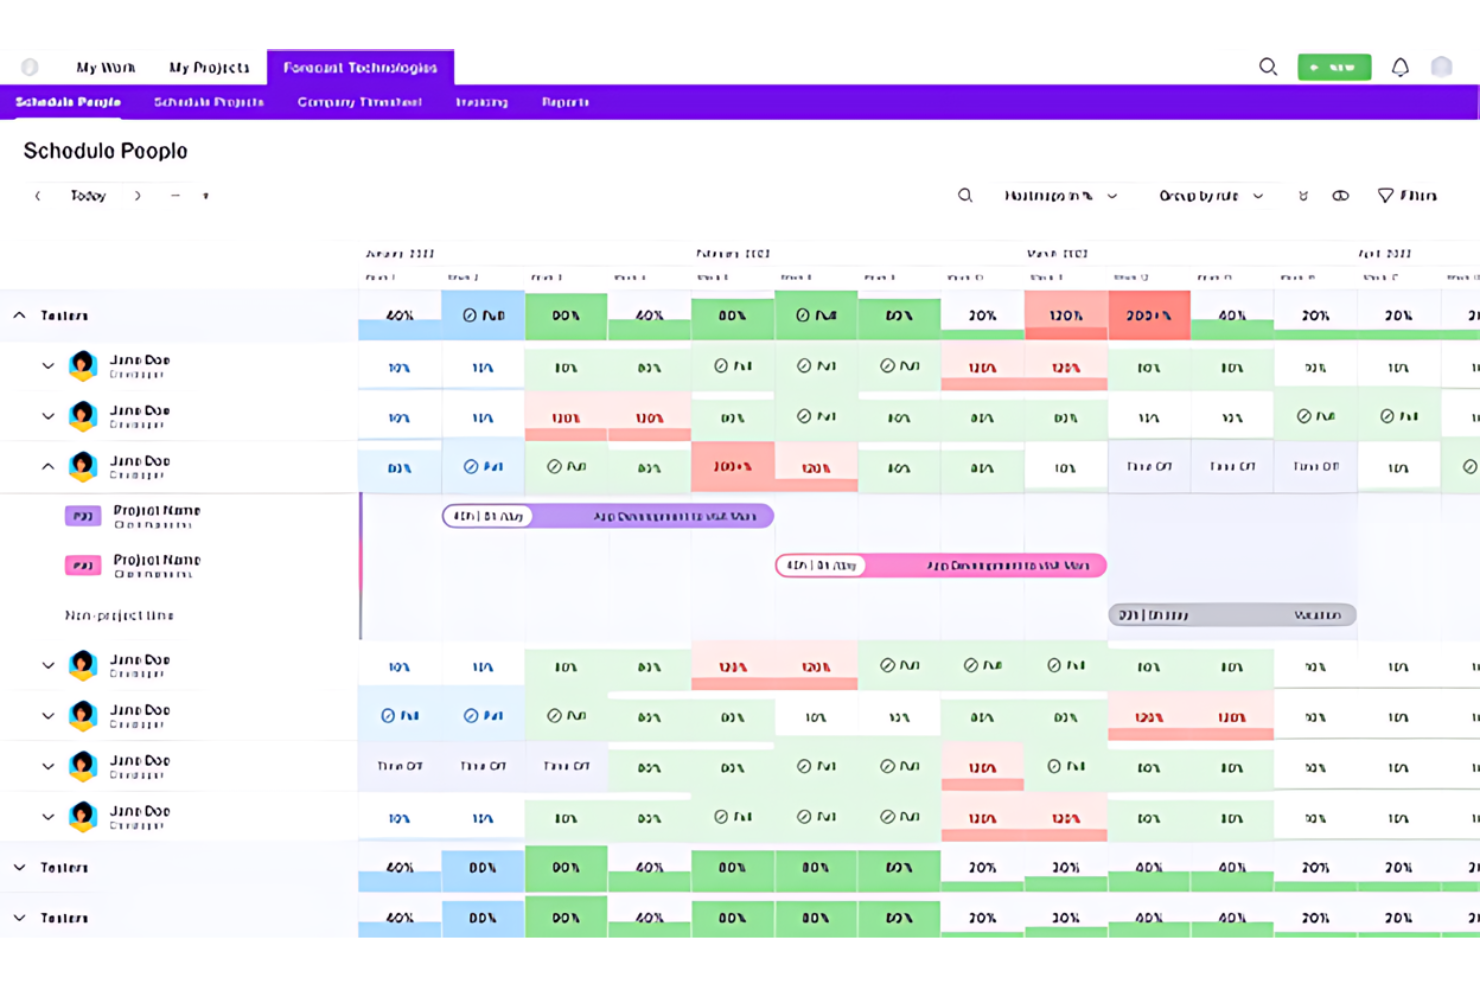Click the green New button
Screen dimensions: 1480x987
click(x=1334, y=67)
